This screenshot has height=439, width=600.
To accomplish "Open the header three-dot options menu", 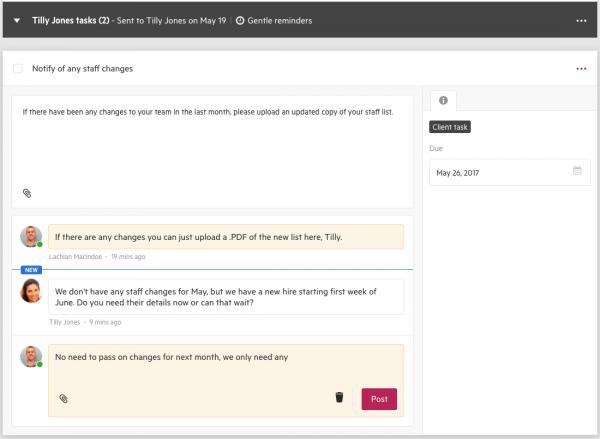I will click(x=581, y=21).
